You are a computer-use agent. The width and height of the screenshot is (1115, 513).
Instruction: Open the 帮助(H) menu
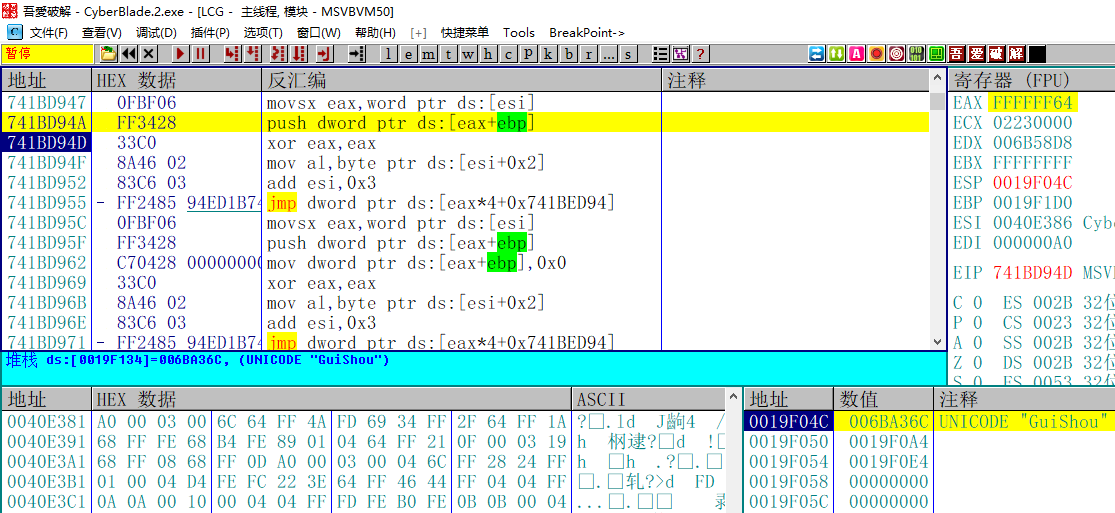pyautogui.click(x=375, y=33)
